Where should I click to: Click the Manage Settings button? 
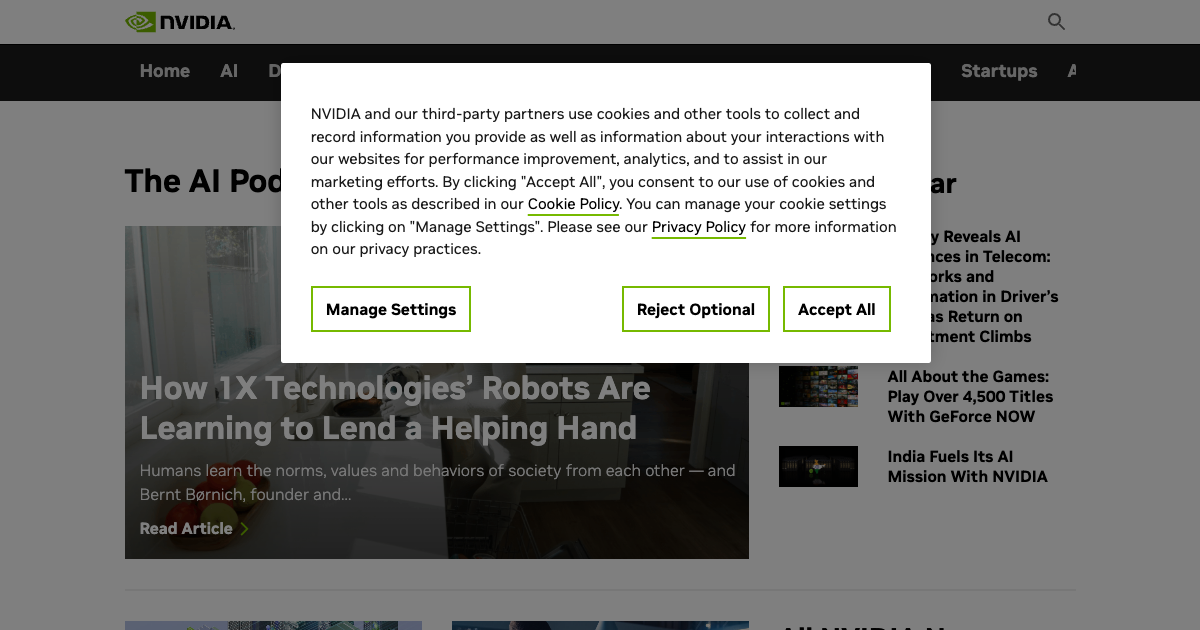point(391,309)
